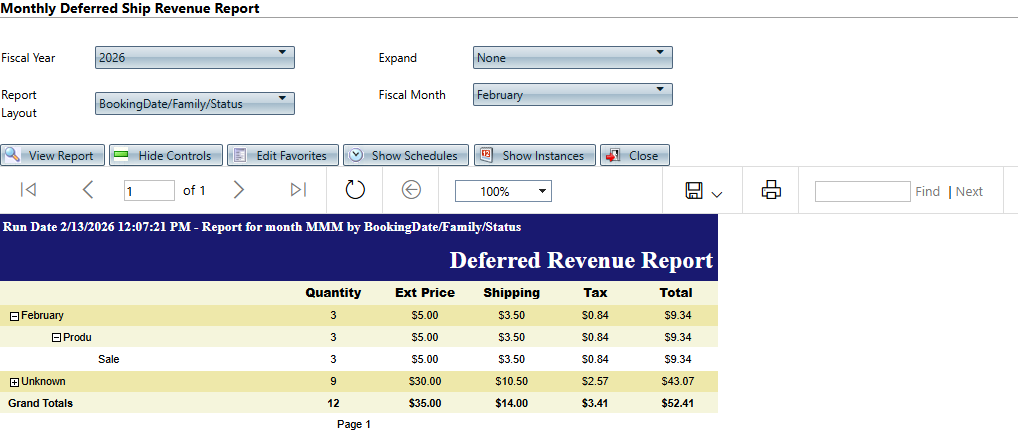Screen dimensions: 1018x437
Task: Expand the Unknown row group
Action: [14, 382]
